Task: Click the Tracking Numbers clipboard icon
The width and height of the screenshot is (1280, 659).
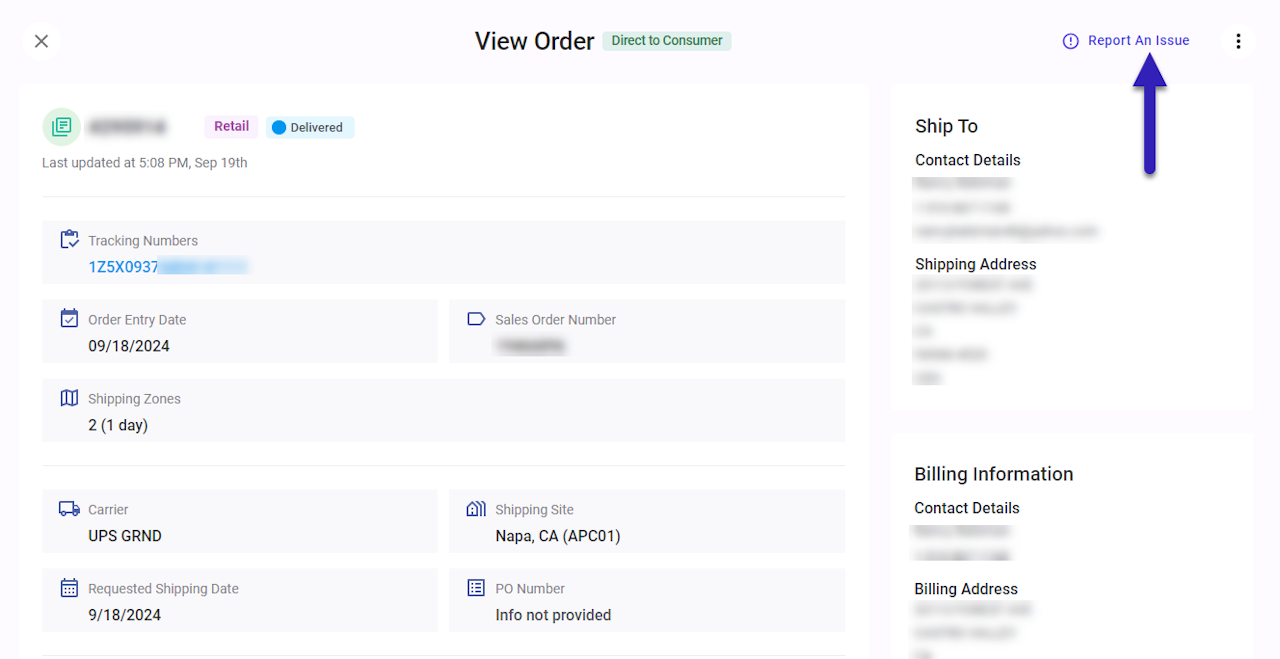Action: coord(69,240)
